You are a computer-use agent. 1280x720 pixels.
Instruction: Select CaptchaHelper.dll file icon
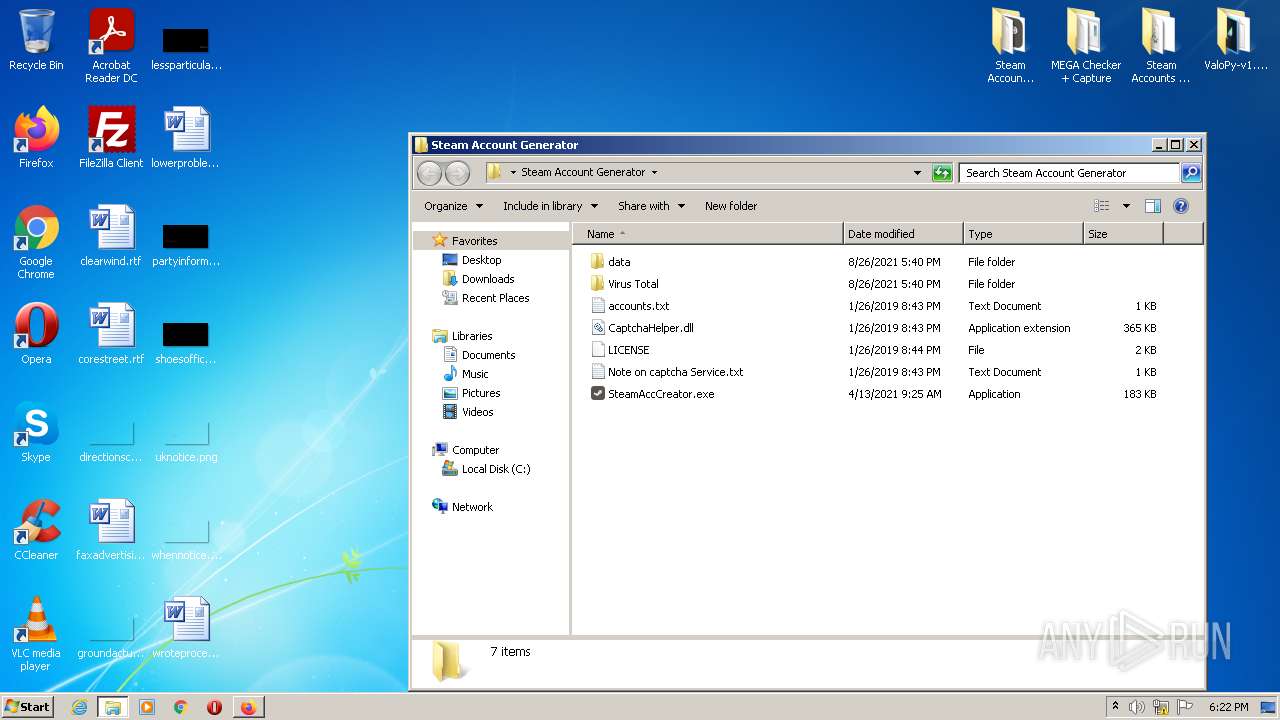[x=598, y=328]
